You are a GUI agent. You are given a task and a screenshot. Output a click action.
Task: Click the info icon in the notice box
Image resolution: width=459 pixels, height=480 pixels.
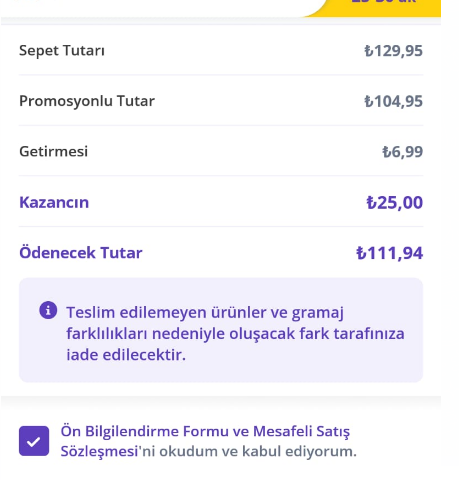(48, 310)
